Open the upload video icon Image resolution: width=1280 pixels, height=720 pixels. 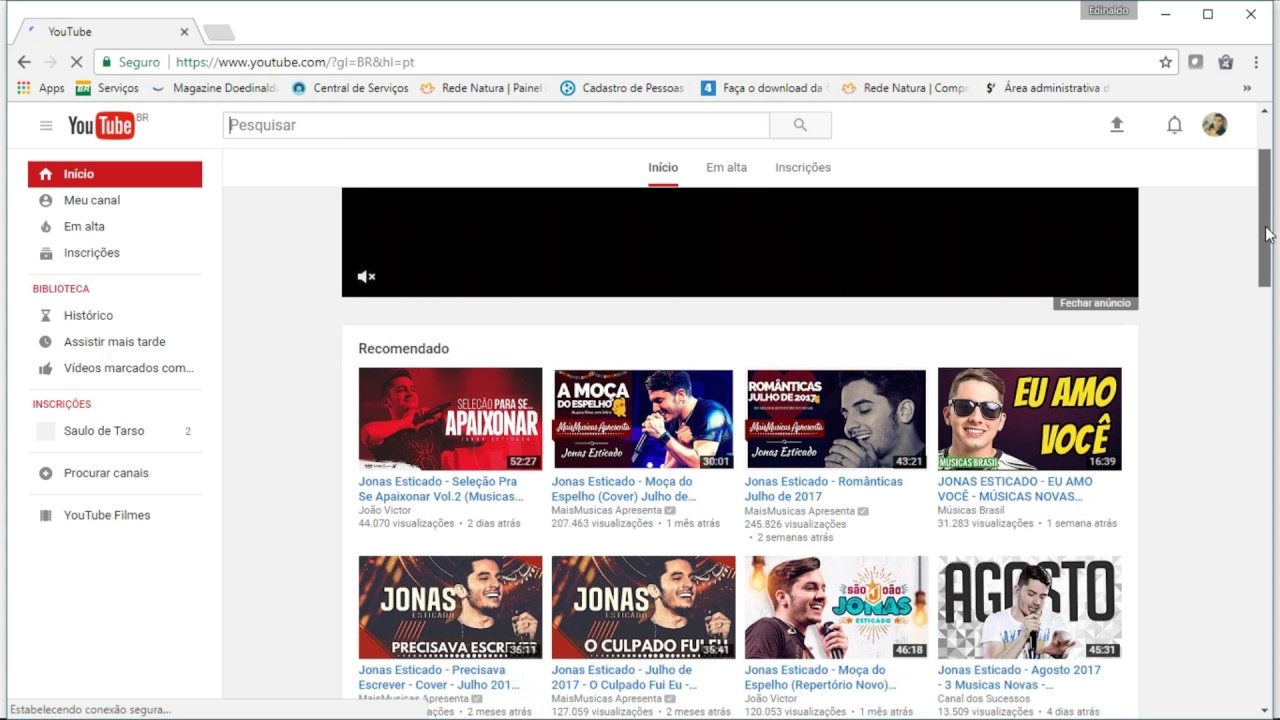pyautogui.click(x=1117, y=125)
